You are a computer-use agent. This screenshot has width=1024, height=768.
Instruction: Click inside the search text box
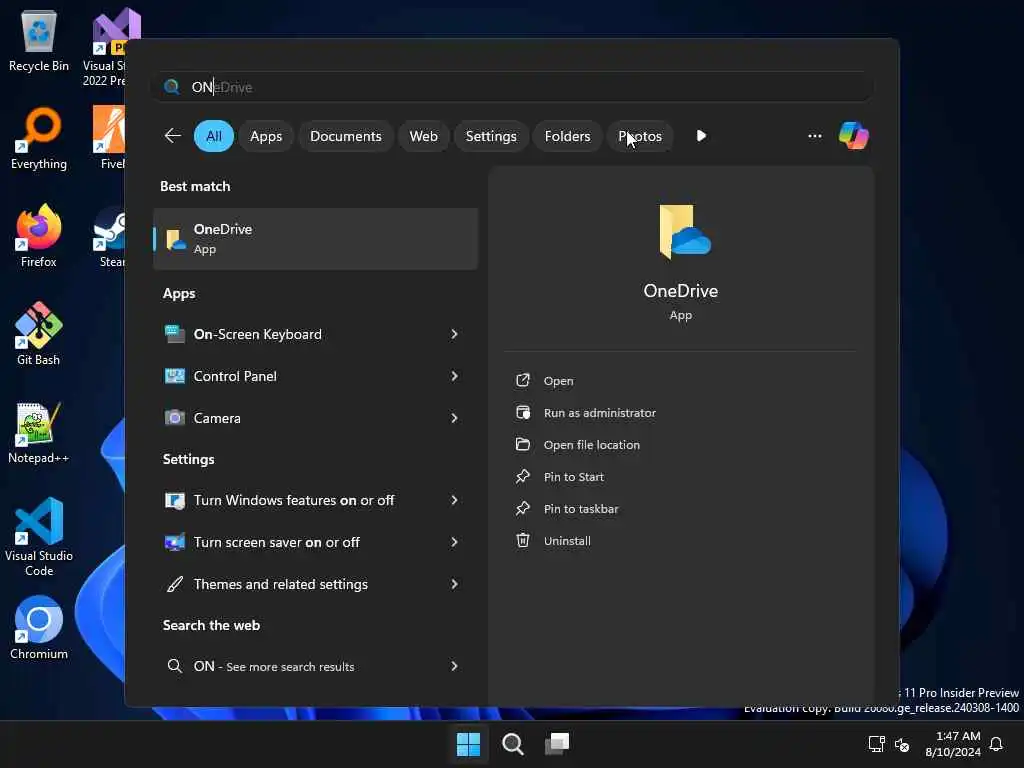512,87
